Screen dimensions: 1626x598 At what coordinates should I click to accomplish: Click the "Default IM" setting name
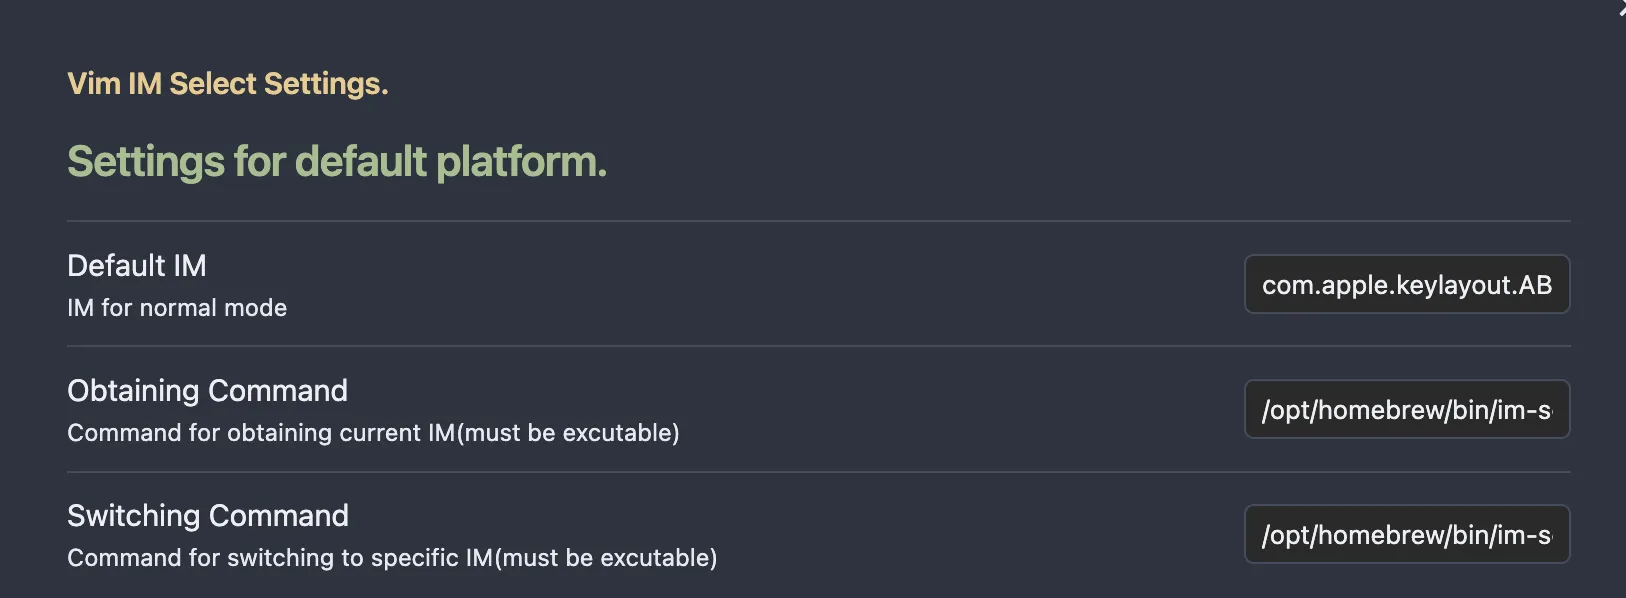click(137, 266)
